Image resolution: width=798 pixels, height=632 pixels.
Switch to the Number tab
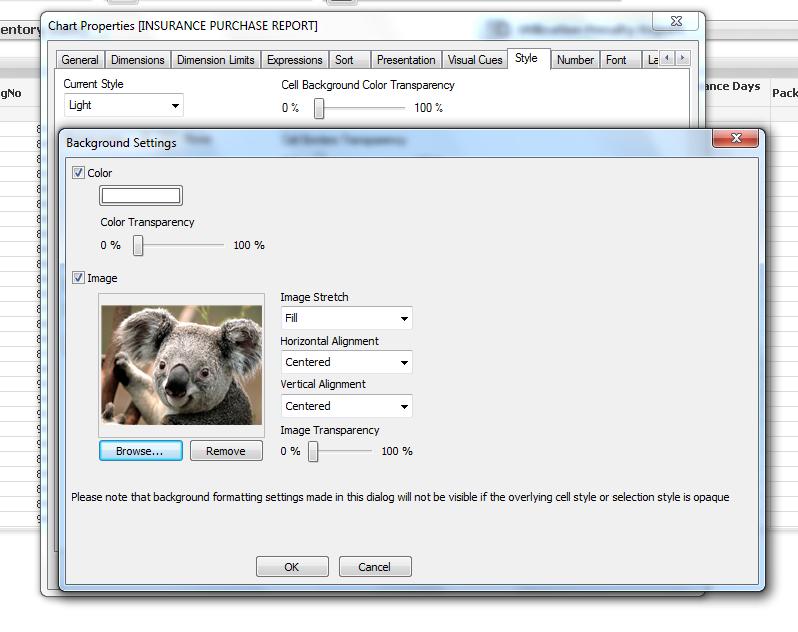[x=575, y=60]
